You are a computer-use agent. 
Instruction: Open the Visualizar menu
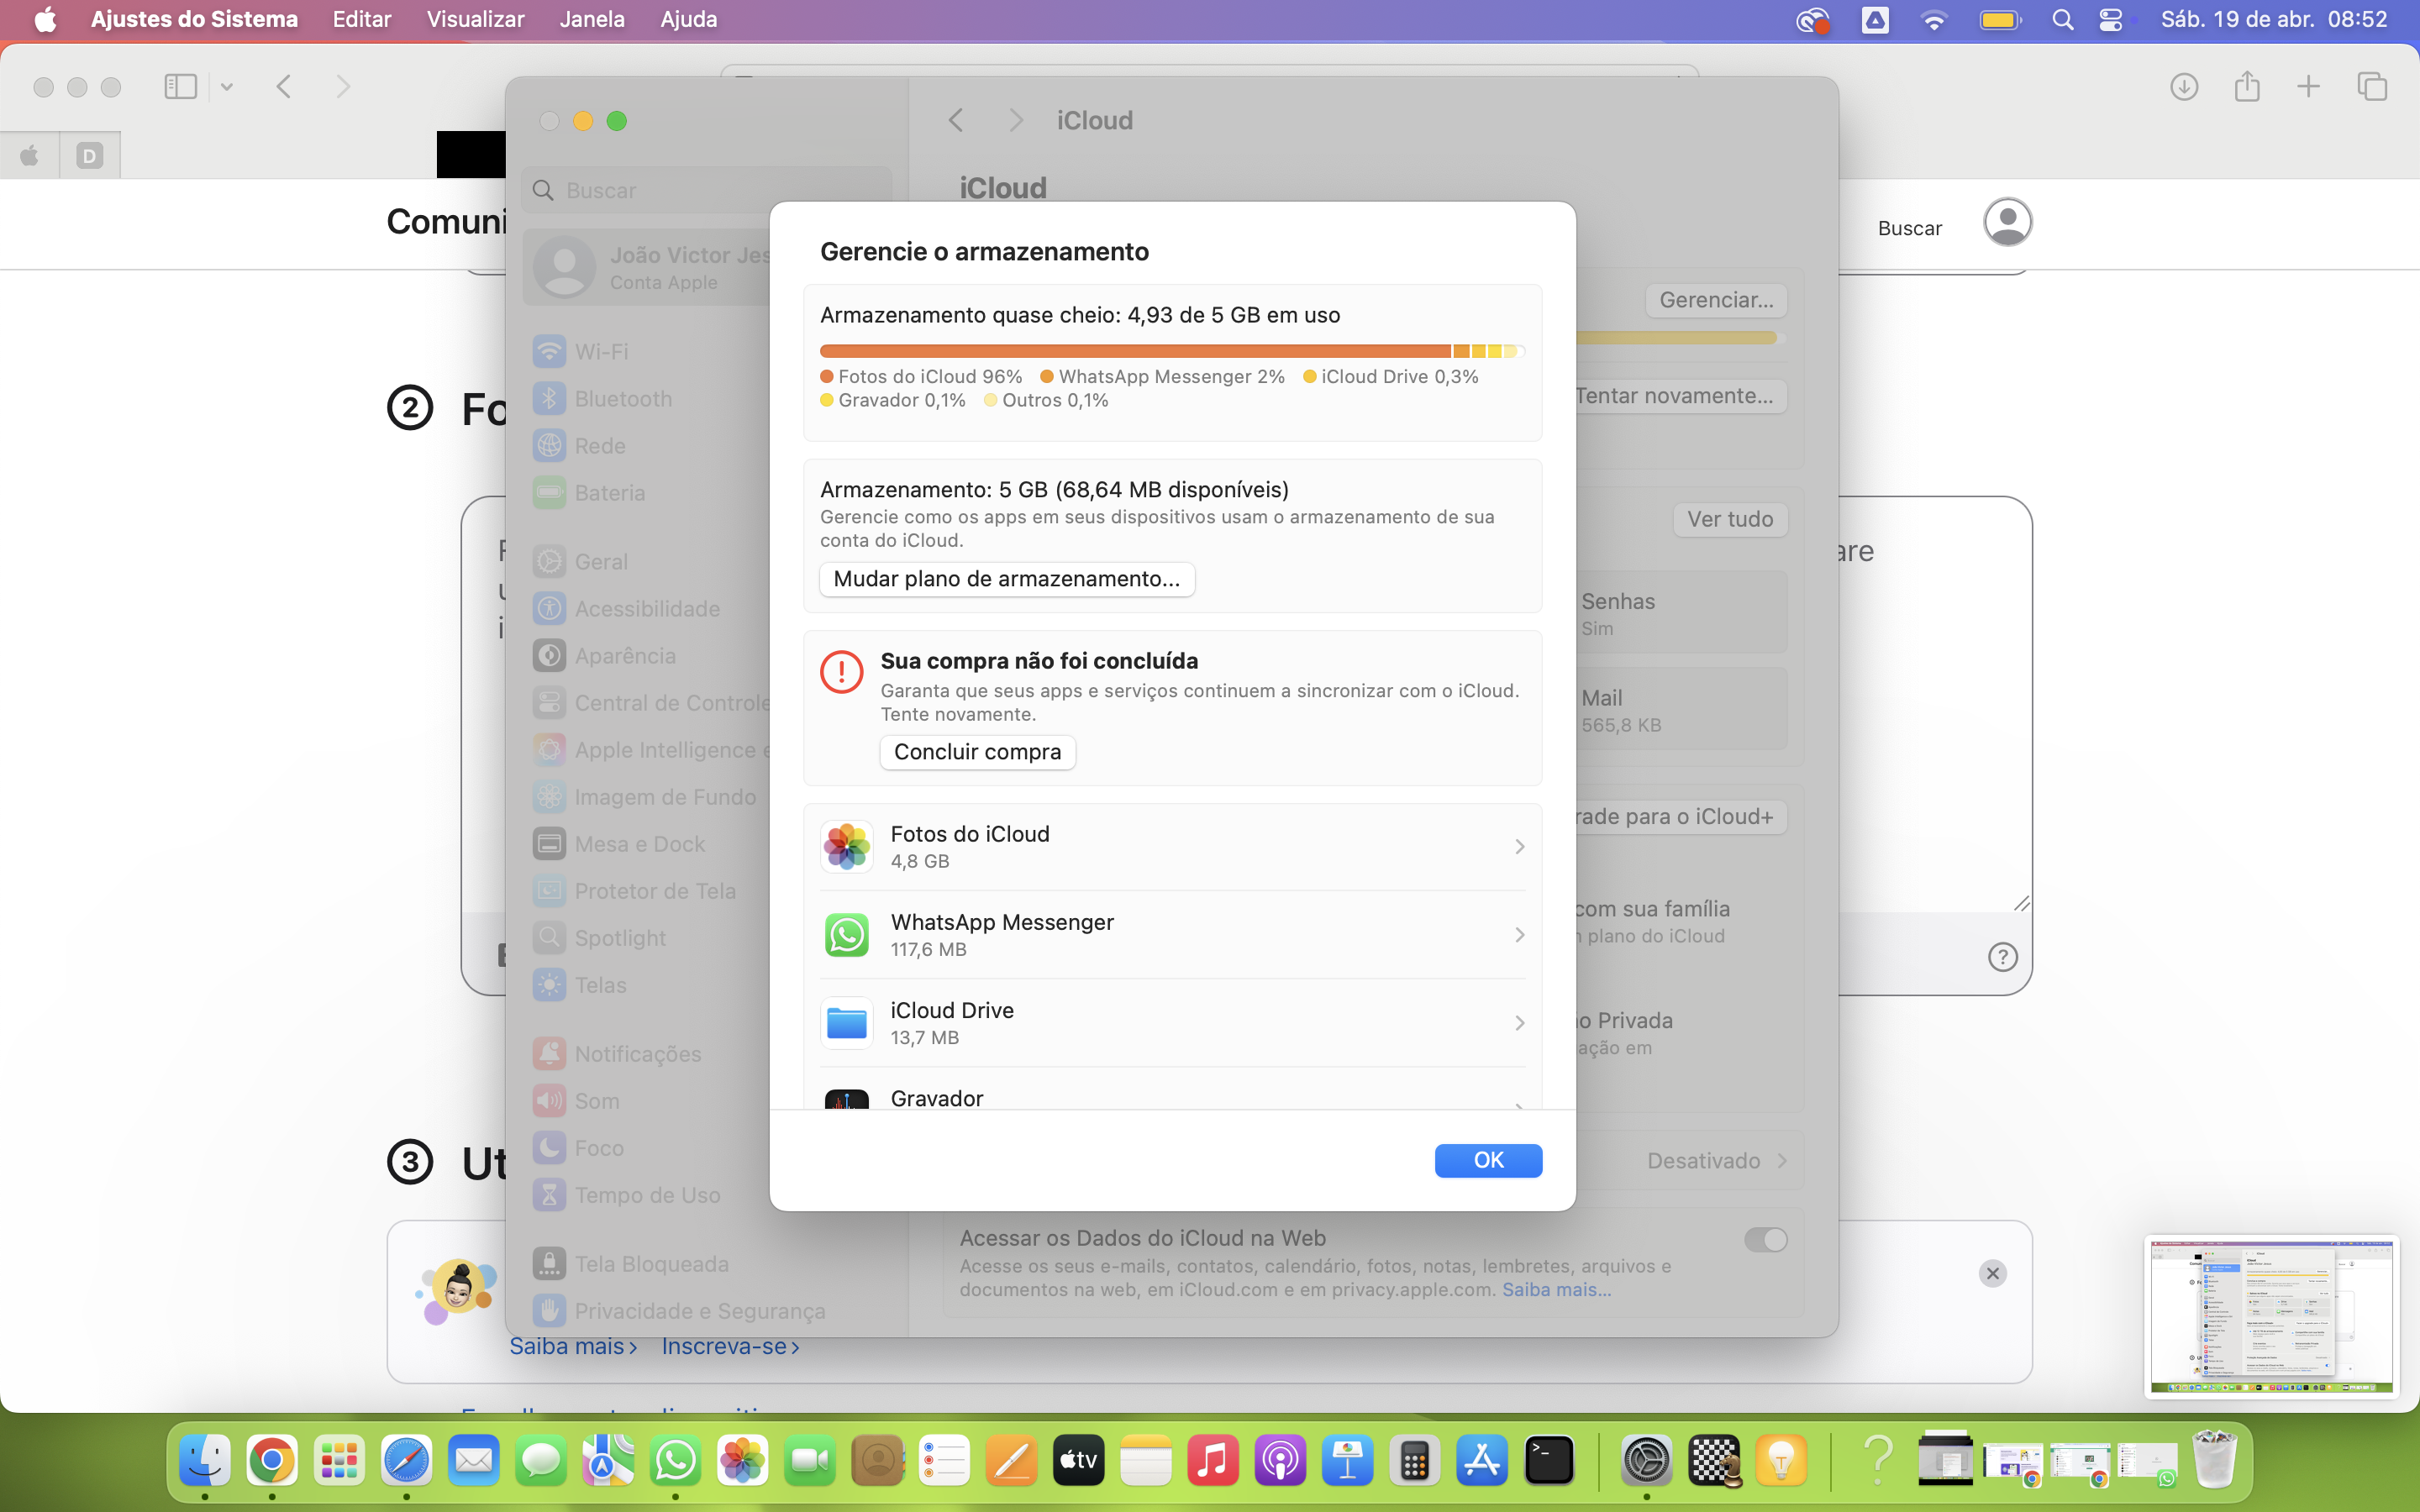[475, 19]
